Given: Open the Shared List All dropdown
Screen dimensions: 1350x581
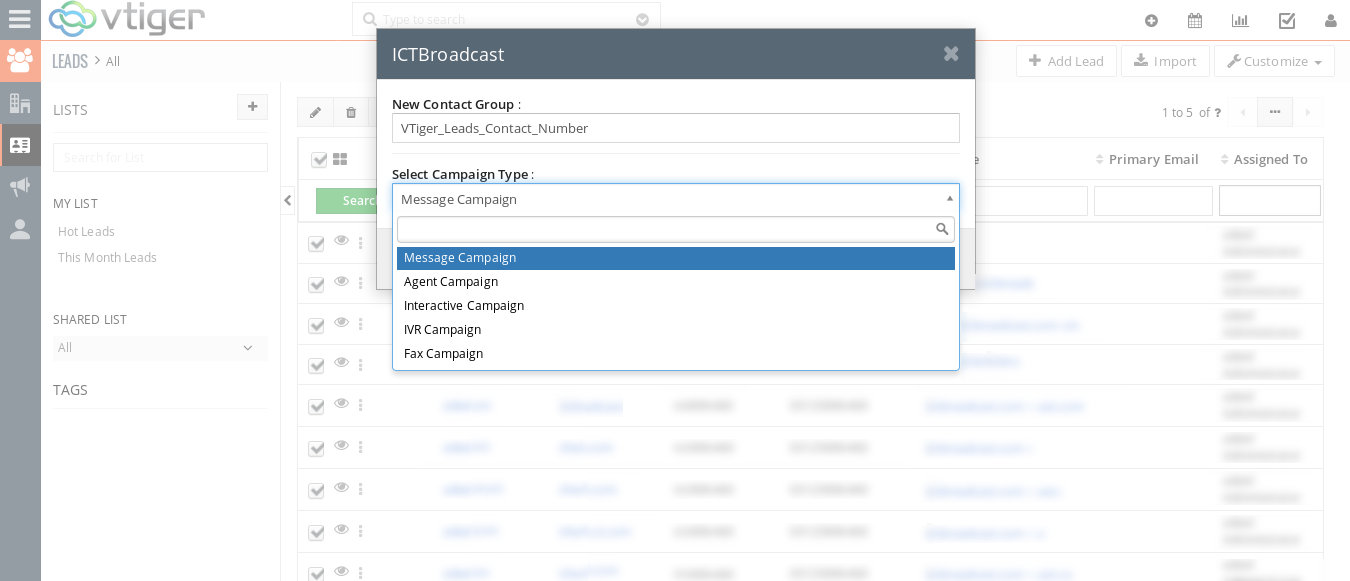Looking at the screenshot, I should click(x=160, y=348).
